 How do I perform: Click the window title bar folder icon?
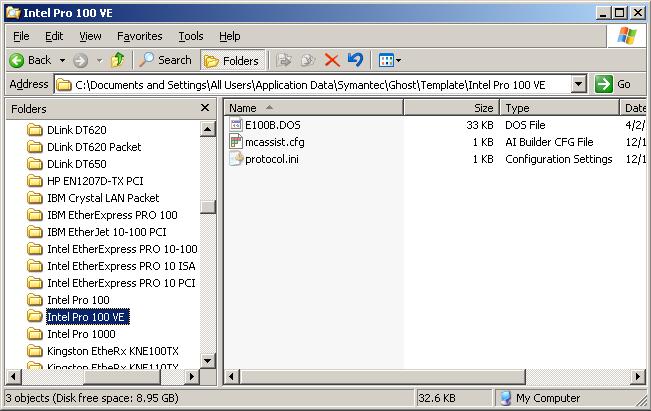point(13,13)
